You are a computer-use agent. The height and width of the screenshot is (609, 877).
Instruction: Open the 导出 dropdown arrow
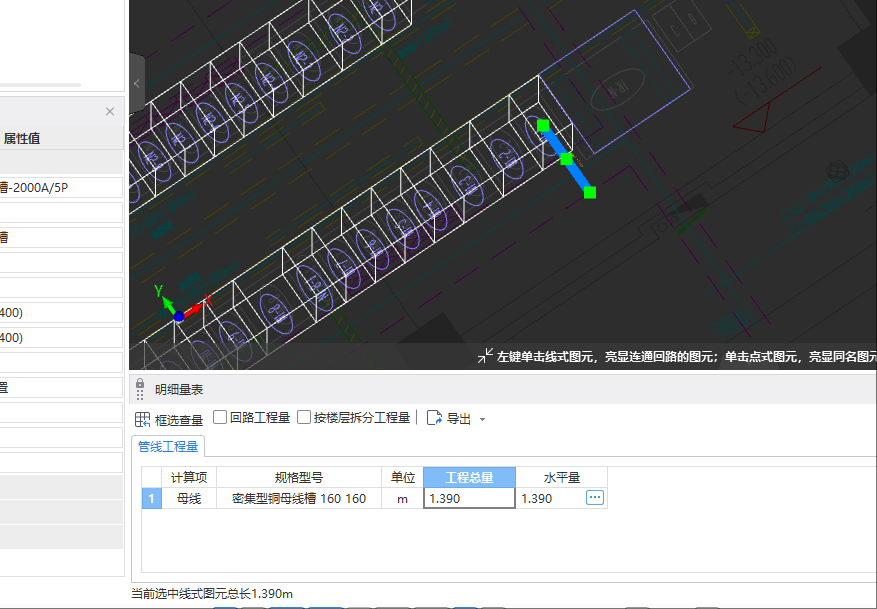tap(482, 419)
